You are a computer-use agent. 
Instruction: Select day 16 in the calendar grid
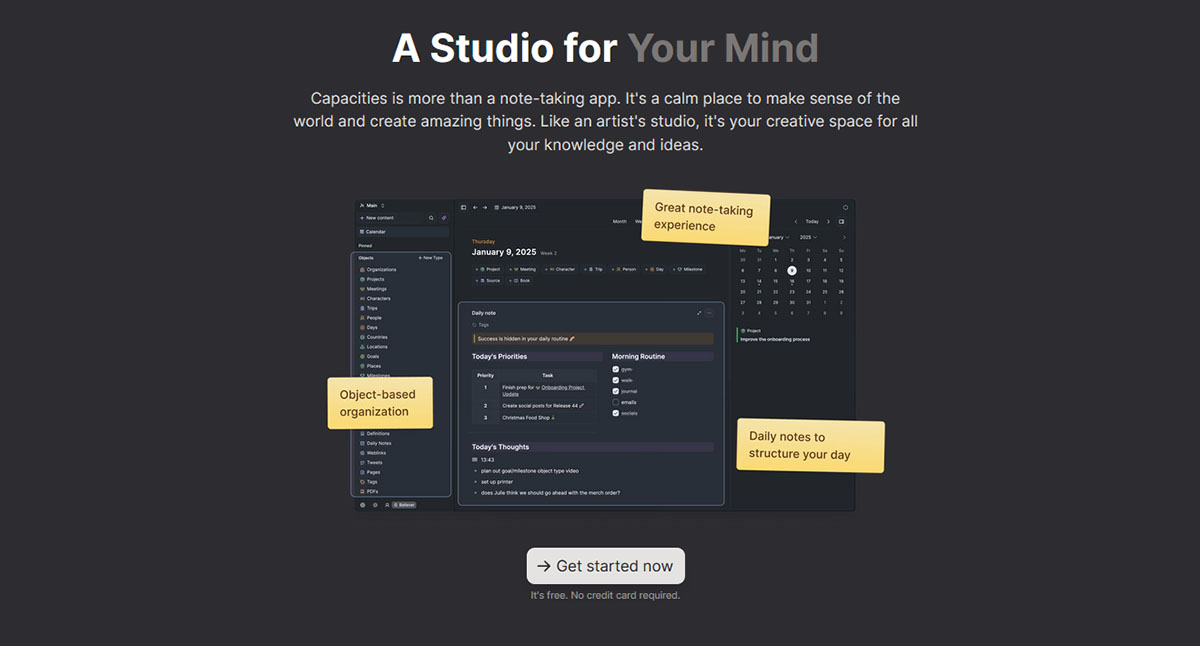click(x=792, y=281)
